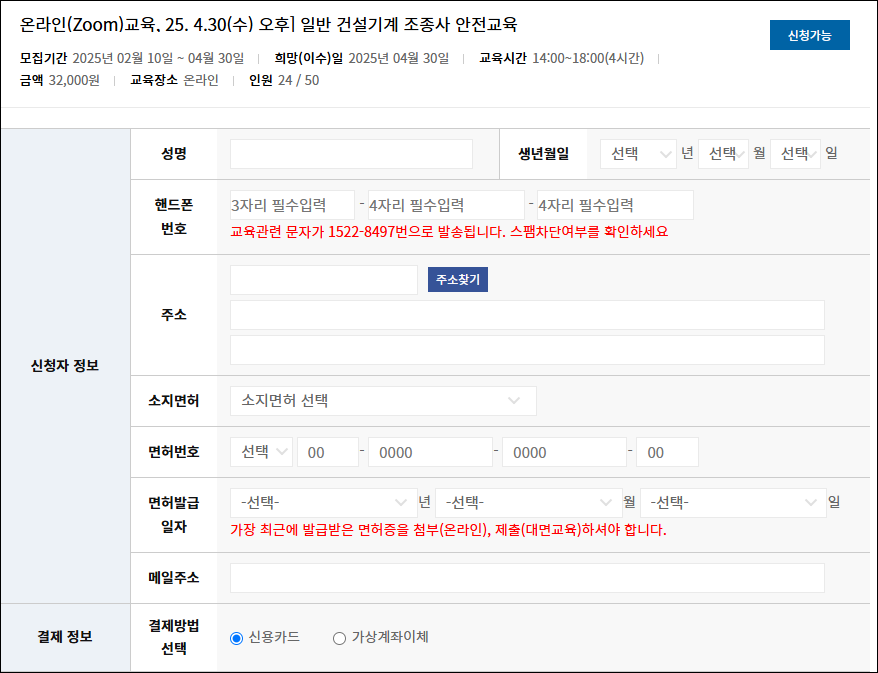Click the license number first 00 field
The image size is (878, 673).
[x=328, y=452]
